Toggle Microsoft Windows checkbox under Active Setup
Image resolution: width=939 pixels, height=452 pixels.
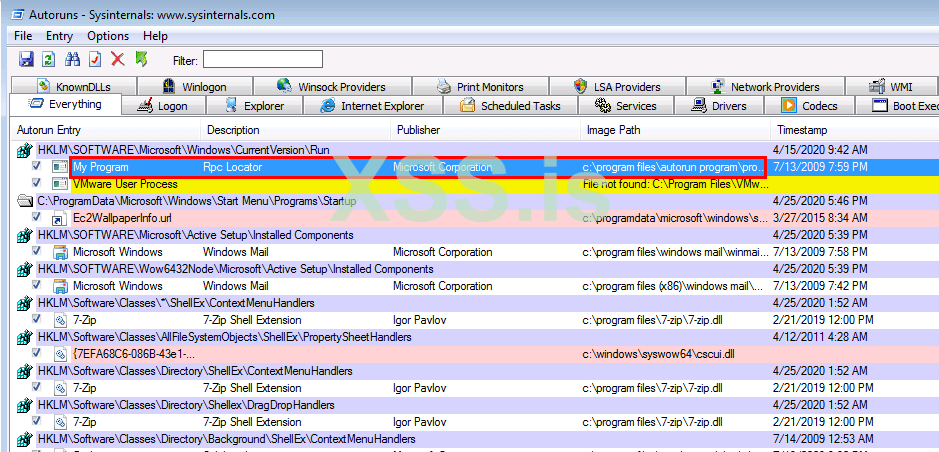37,251
